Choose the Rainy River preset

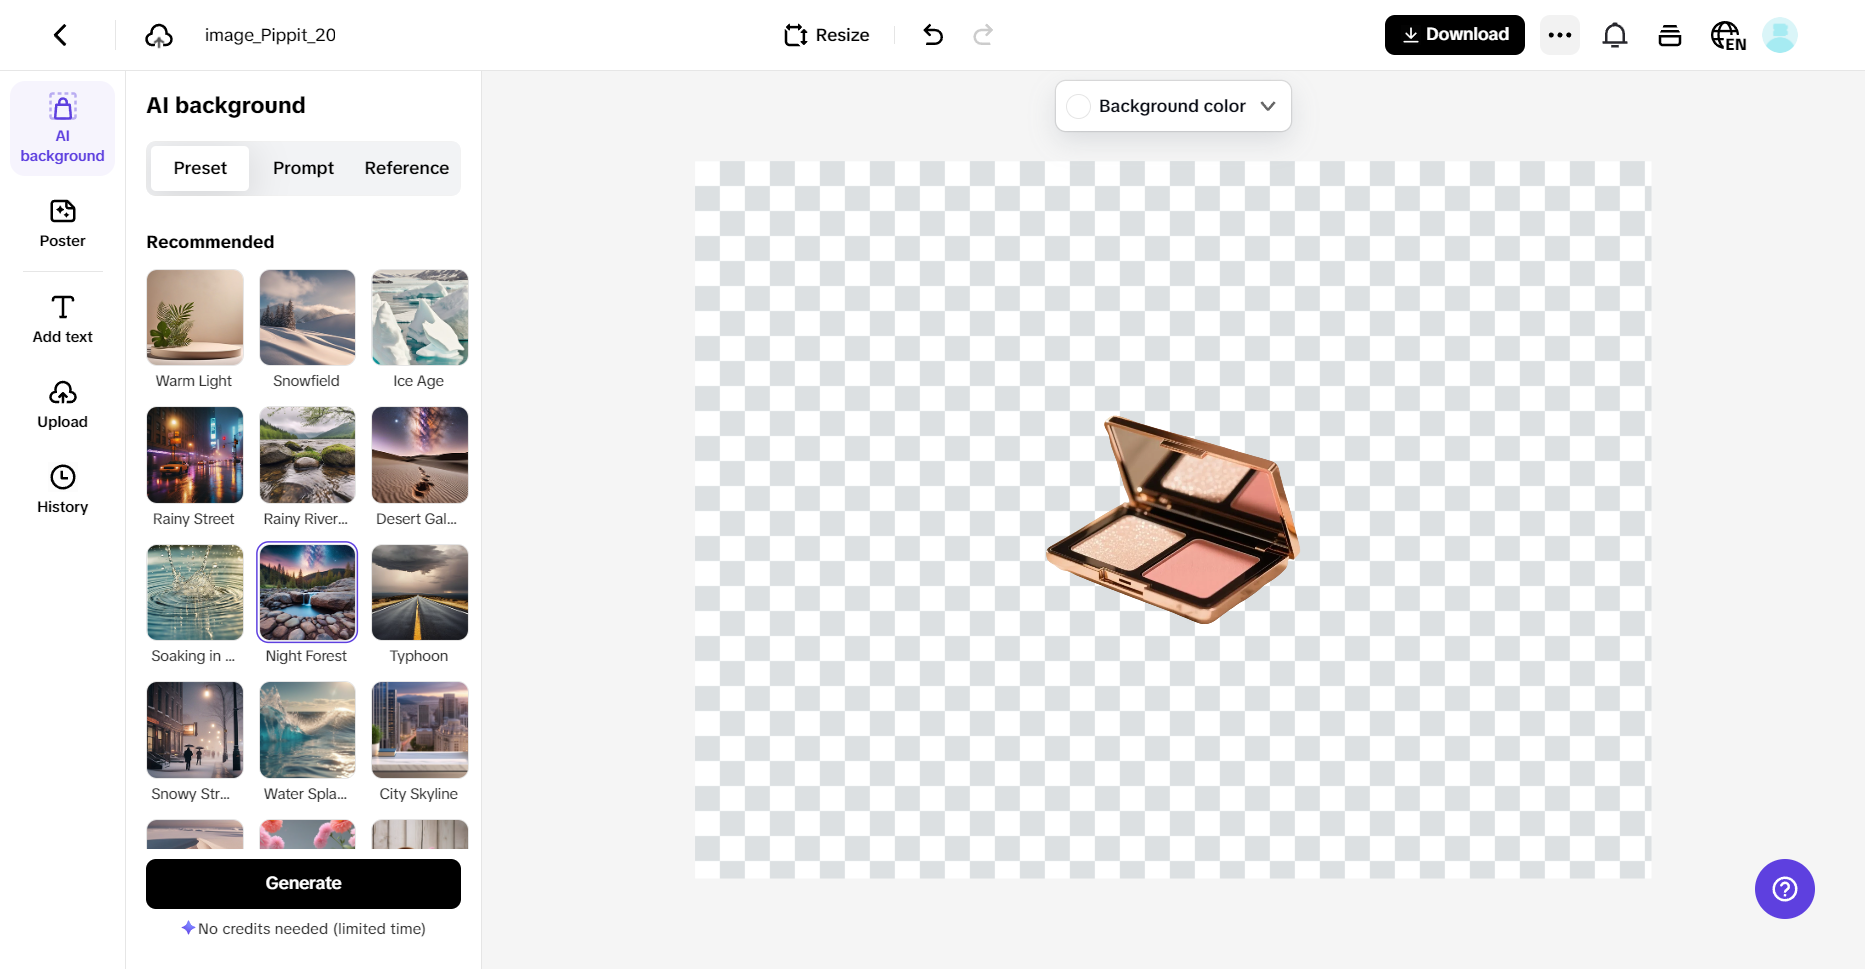[x=307, y=455]
